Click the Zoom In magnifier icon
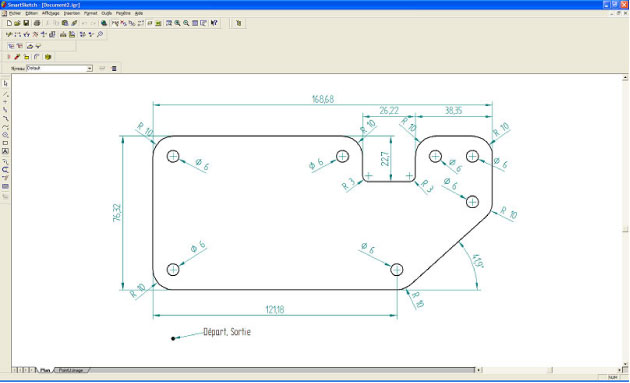This screenshot has width=630, height=383. (x=178, y=23)
